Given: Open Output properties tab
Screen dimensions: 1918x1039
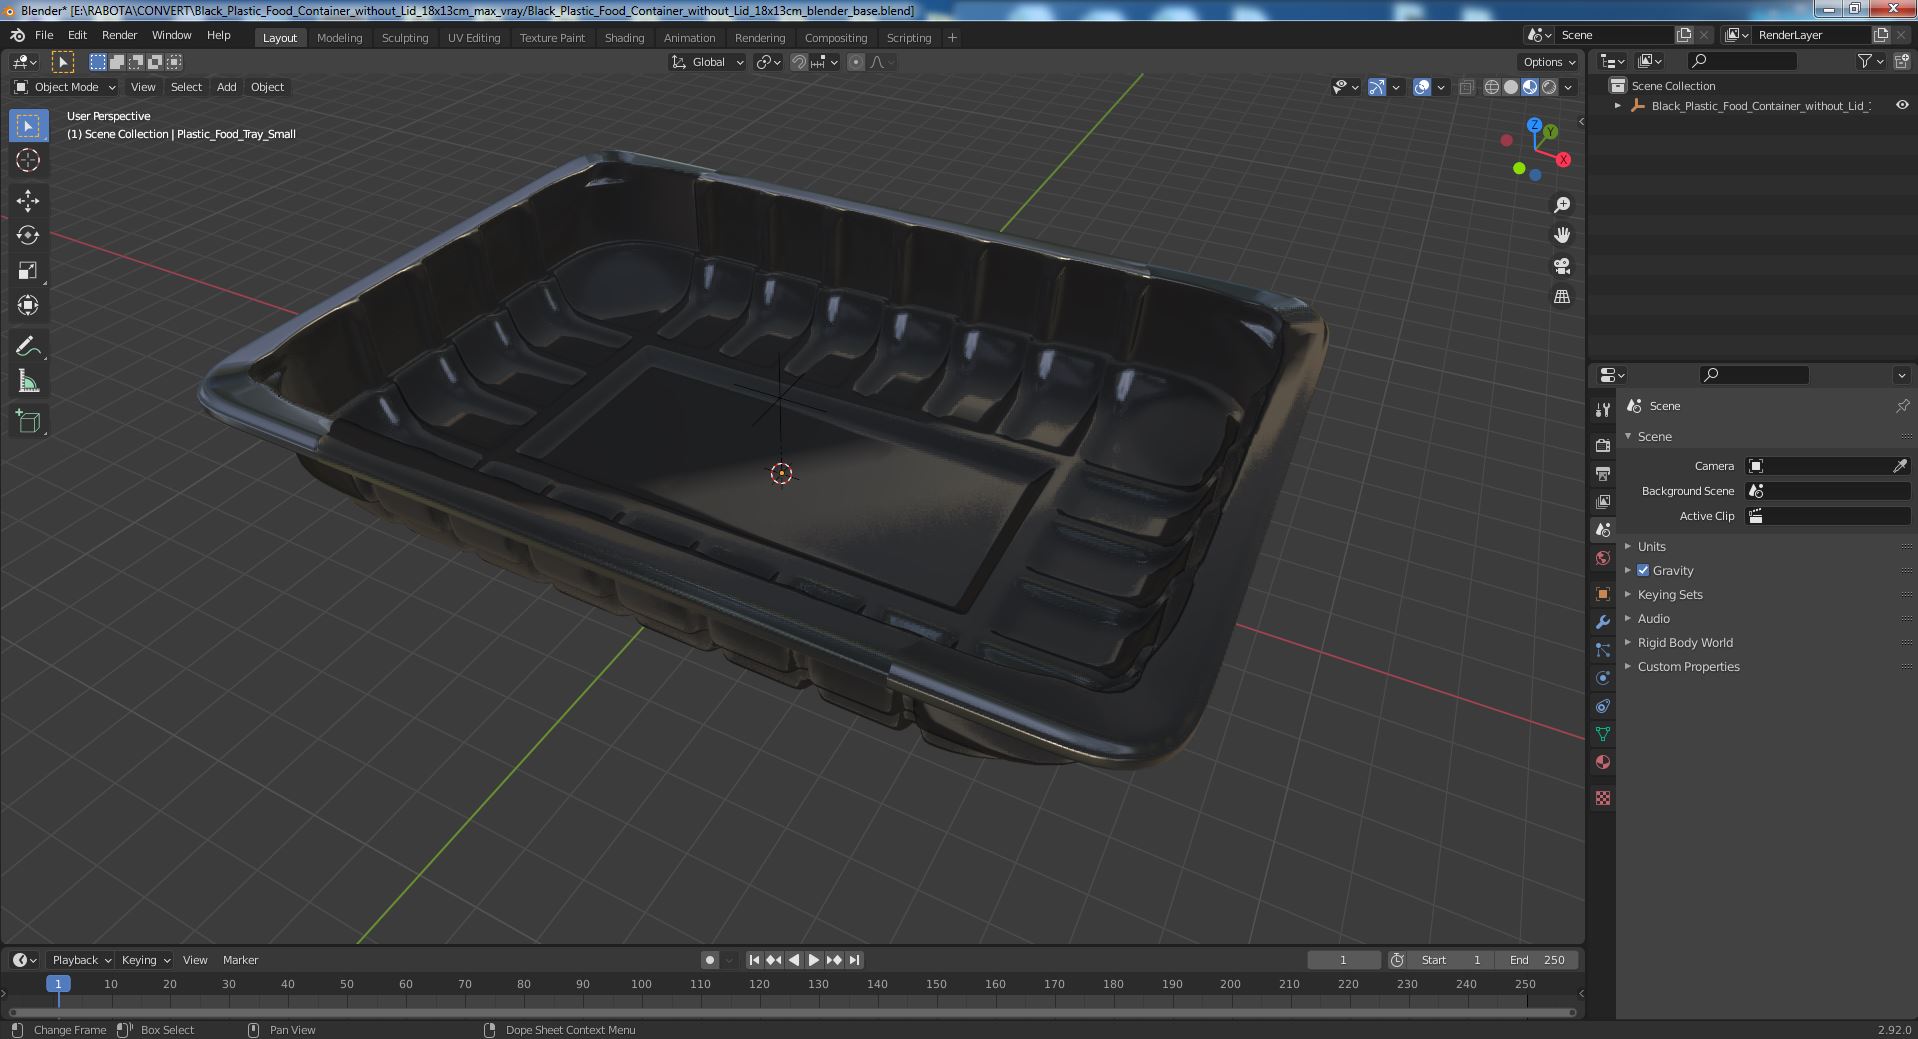Looking at the screenshot, I should click(1603, 473).
